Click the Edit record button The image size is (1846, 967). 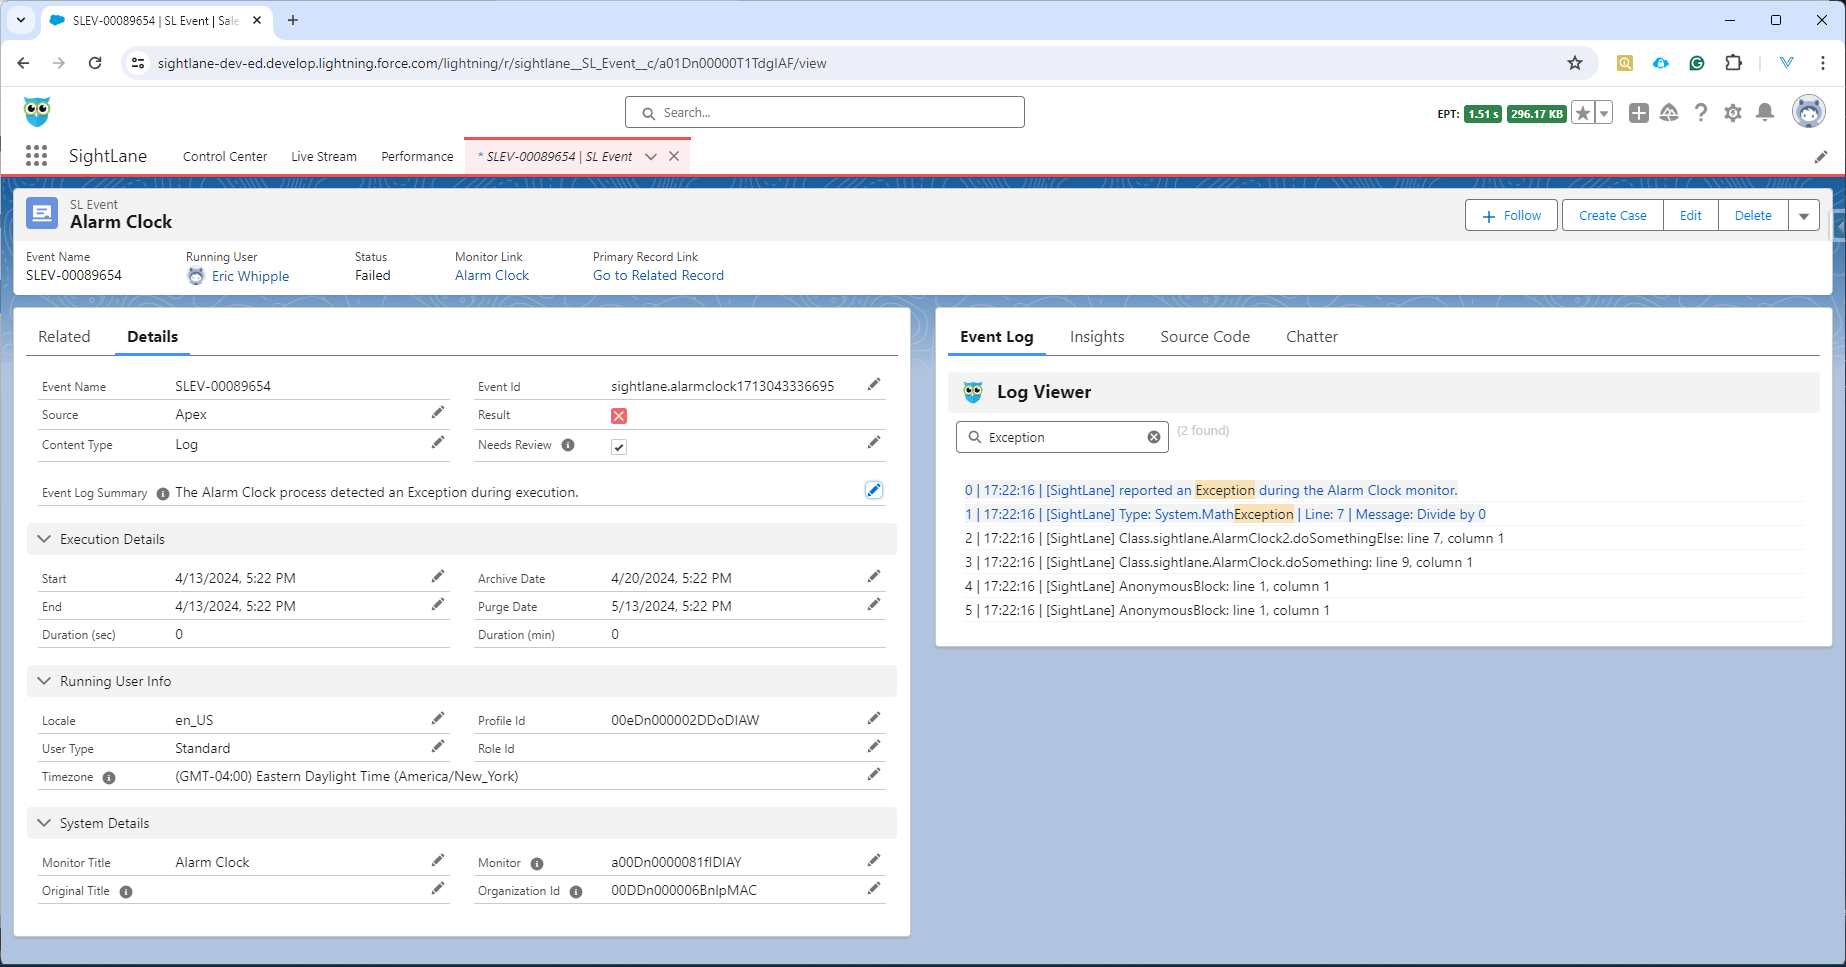click(1691, 215)
